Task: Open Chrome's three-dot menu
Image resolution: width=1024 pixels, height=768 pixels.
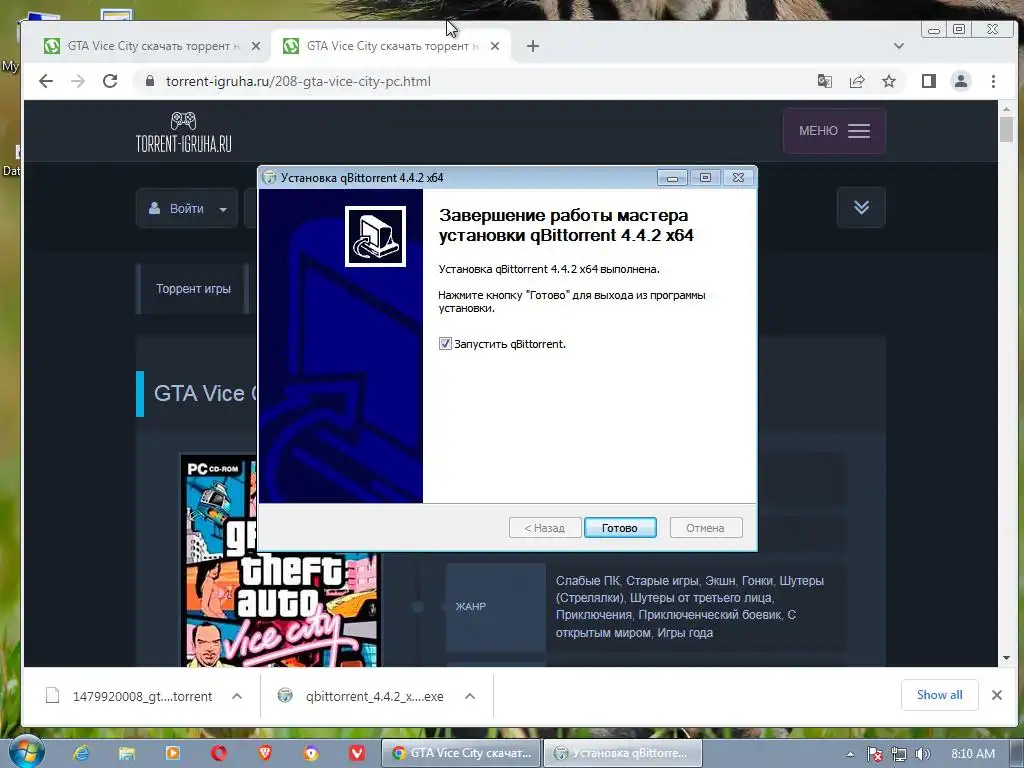Action: pos(993,81)
